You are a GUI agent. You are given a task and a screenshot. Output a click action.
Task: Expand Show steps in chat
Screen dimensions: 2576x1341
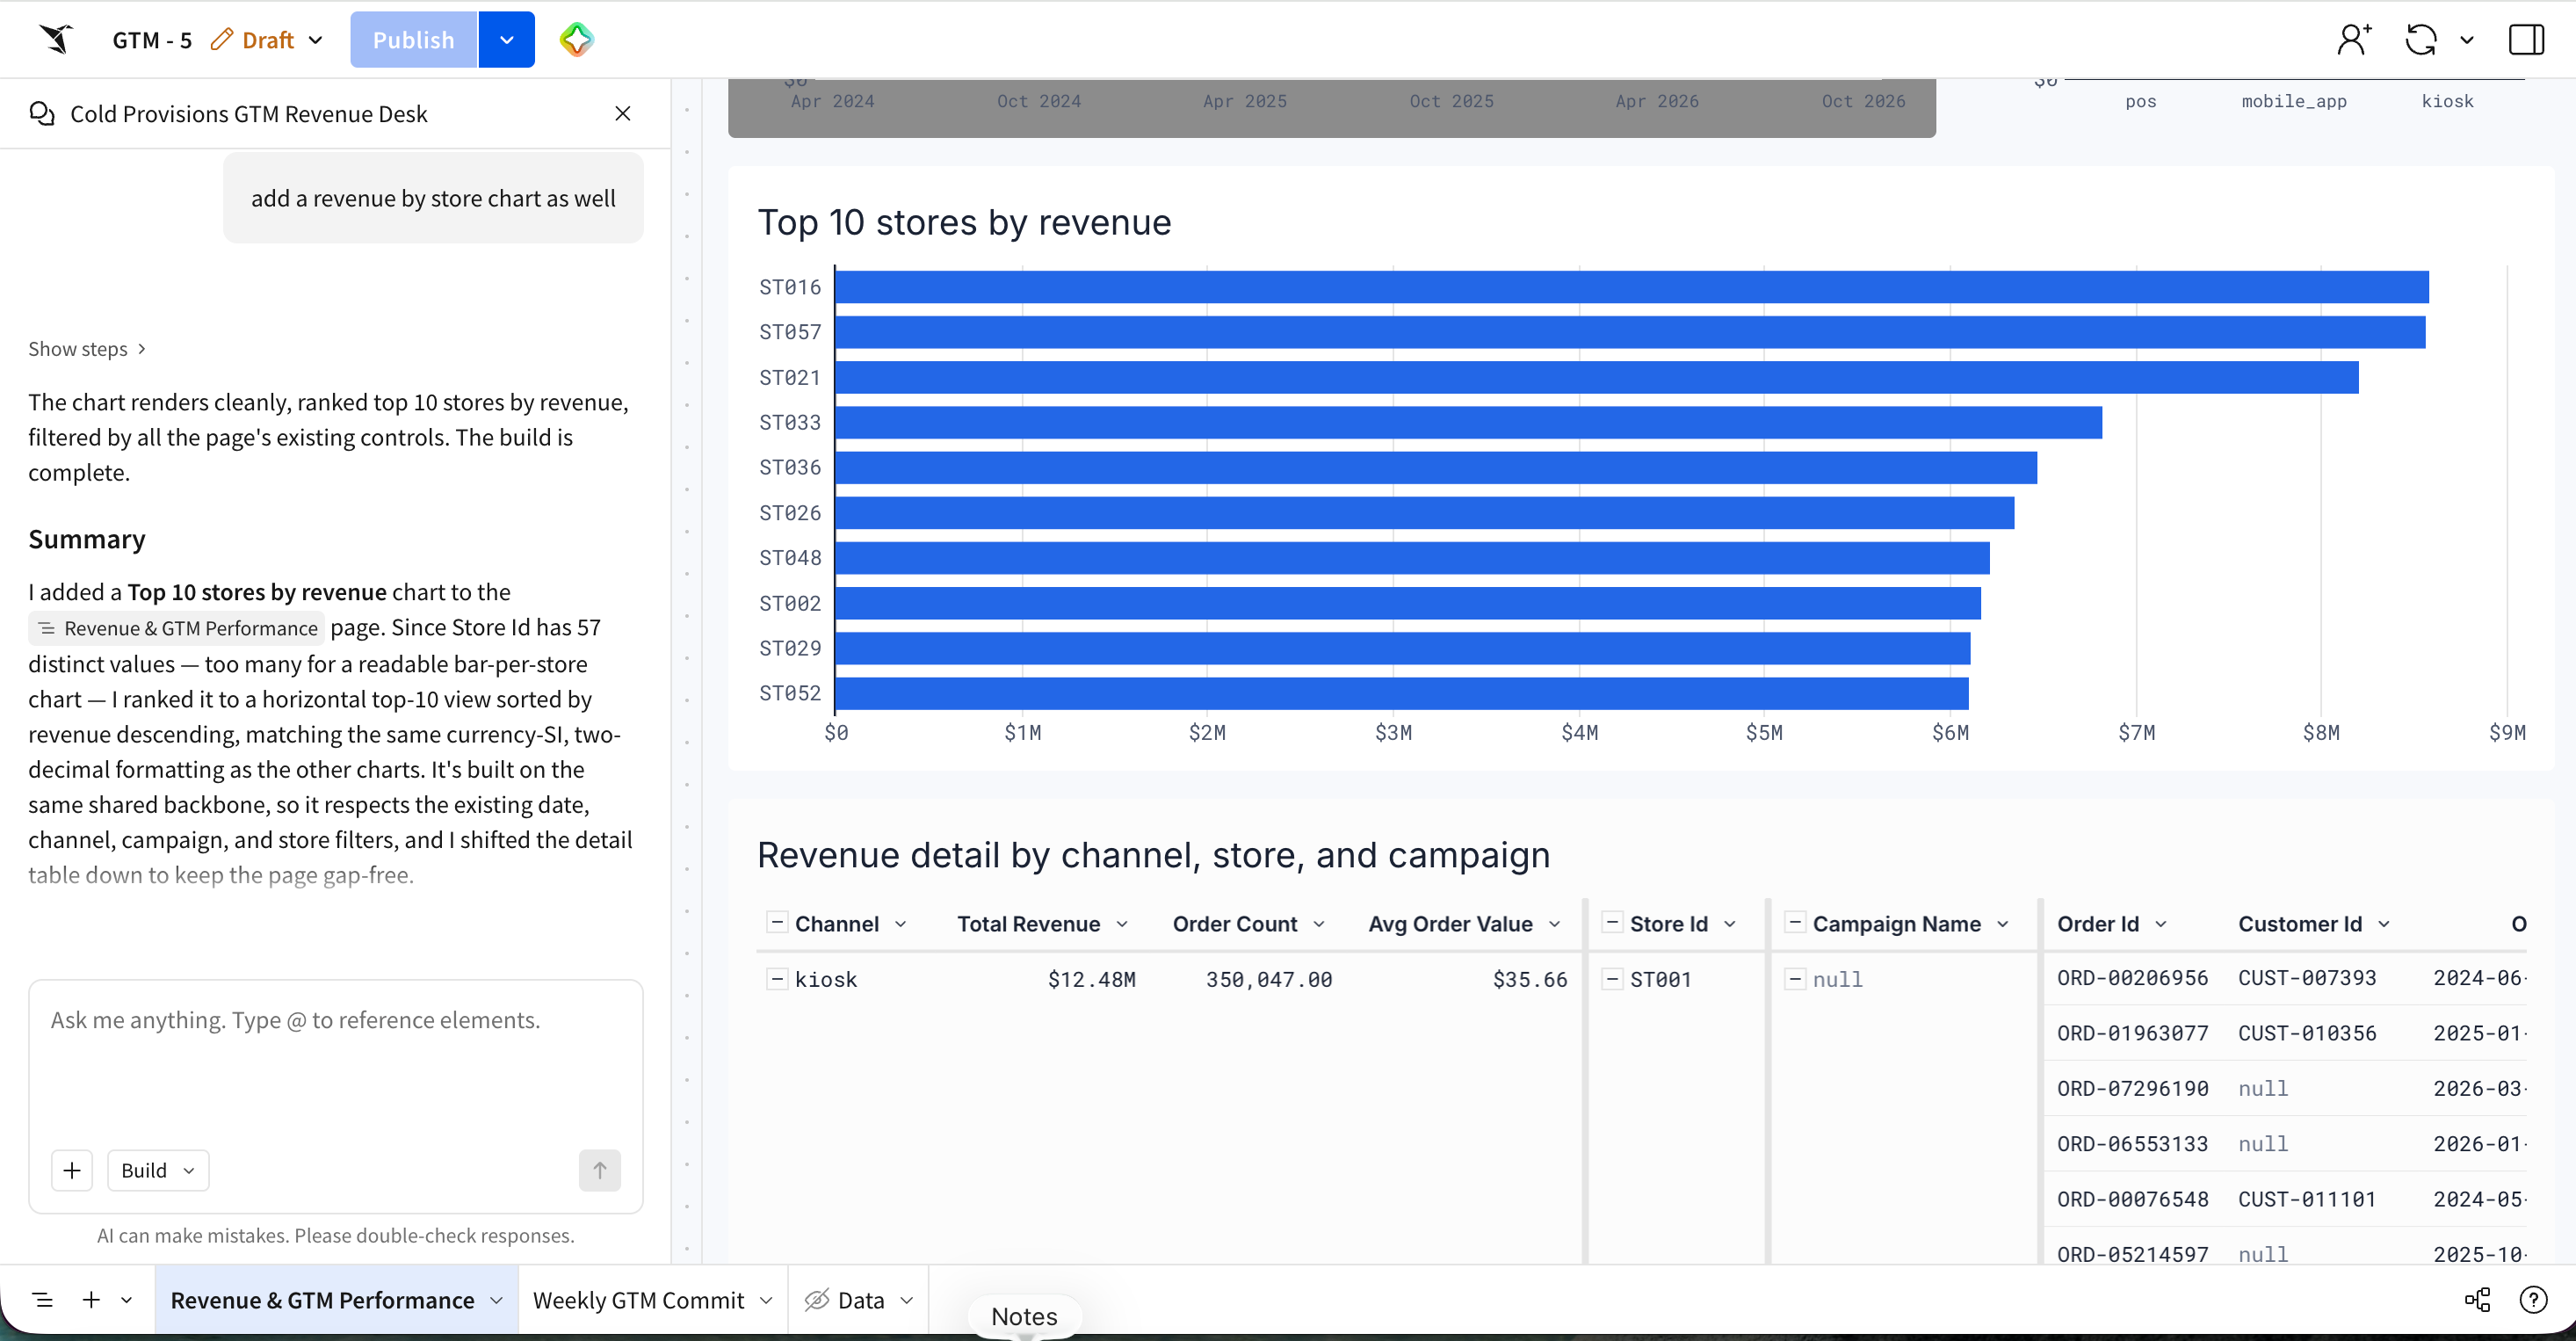(x=87, y=348)
